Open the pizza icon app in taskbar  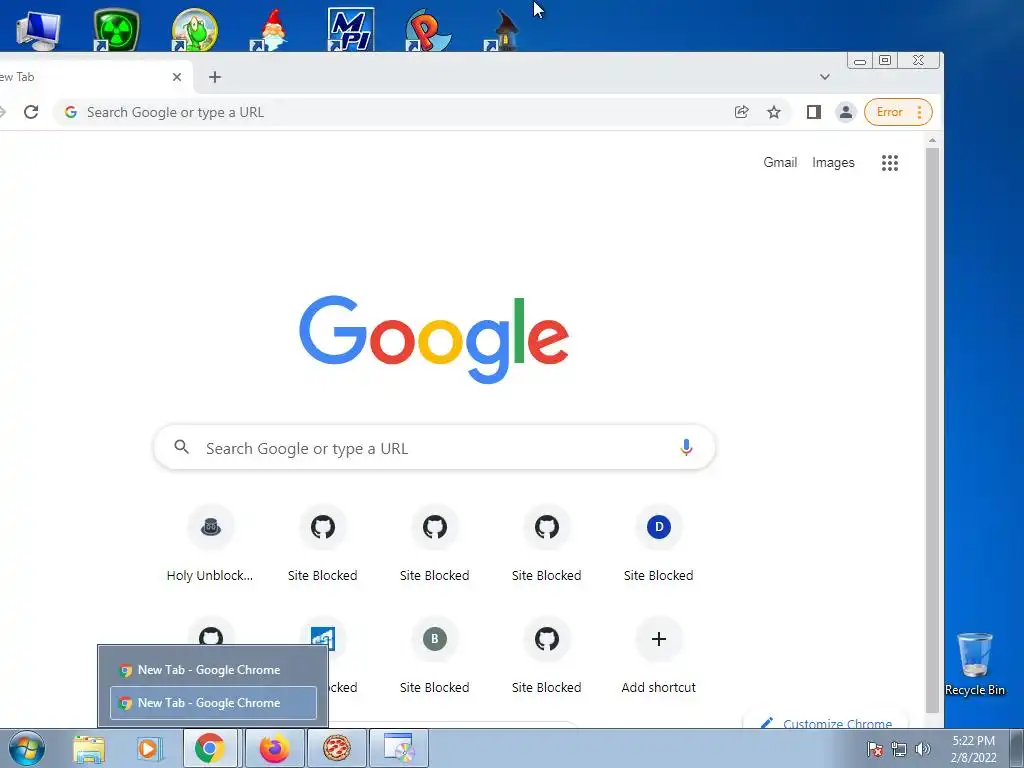coord(336,748)
